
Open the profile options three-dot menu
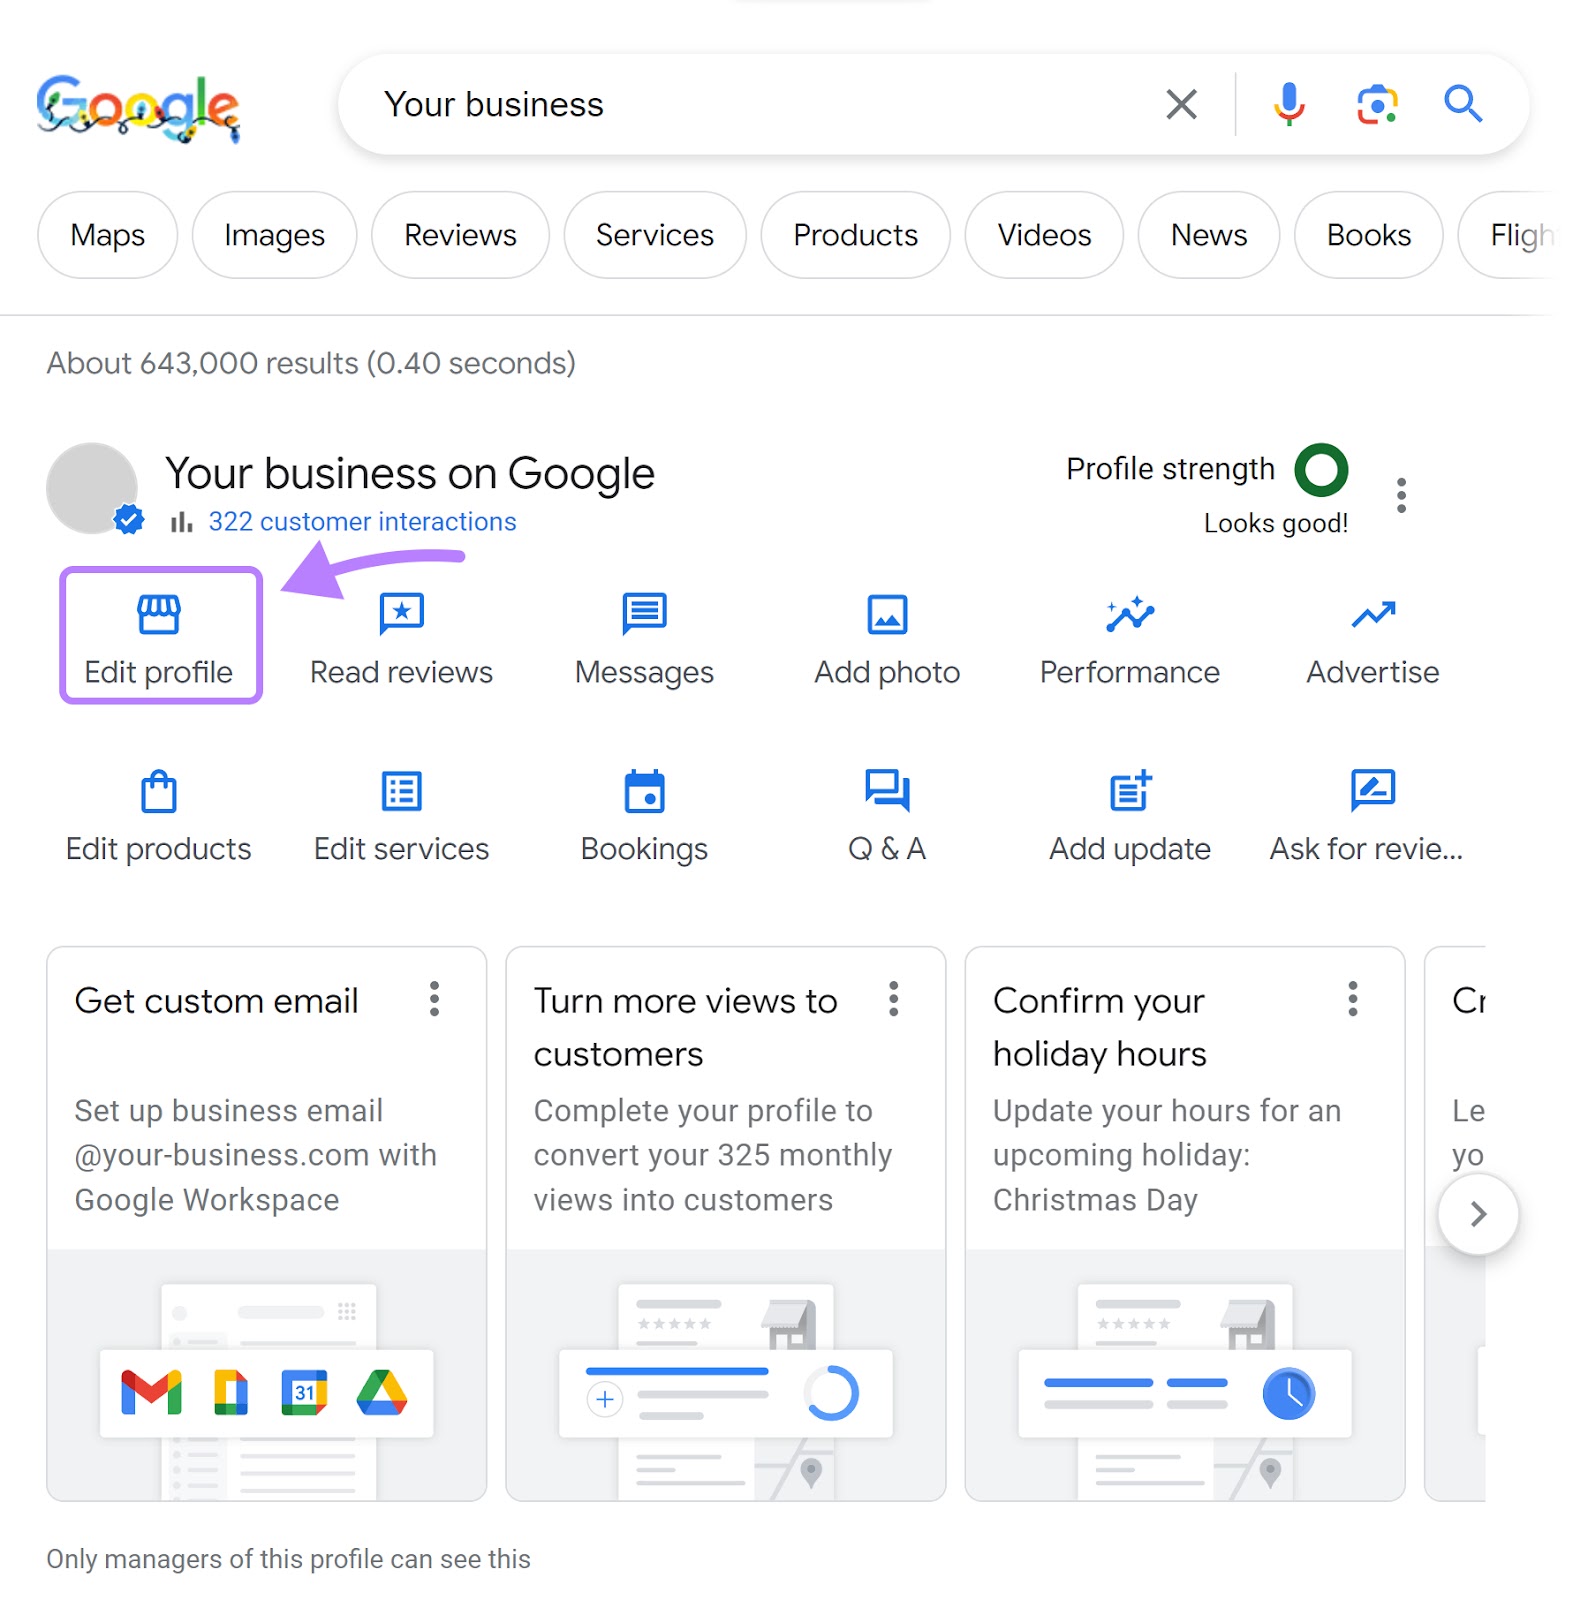coord(1401,494)
